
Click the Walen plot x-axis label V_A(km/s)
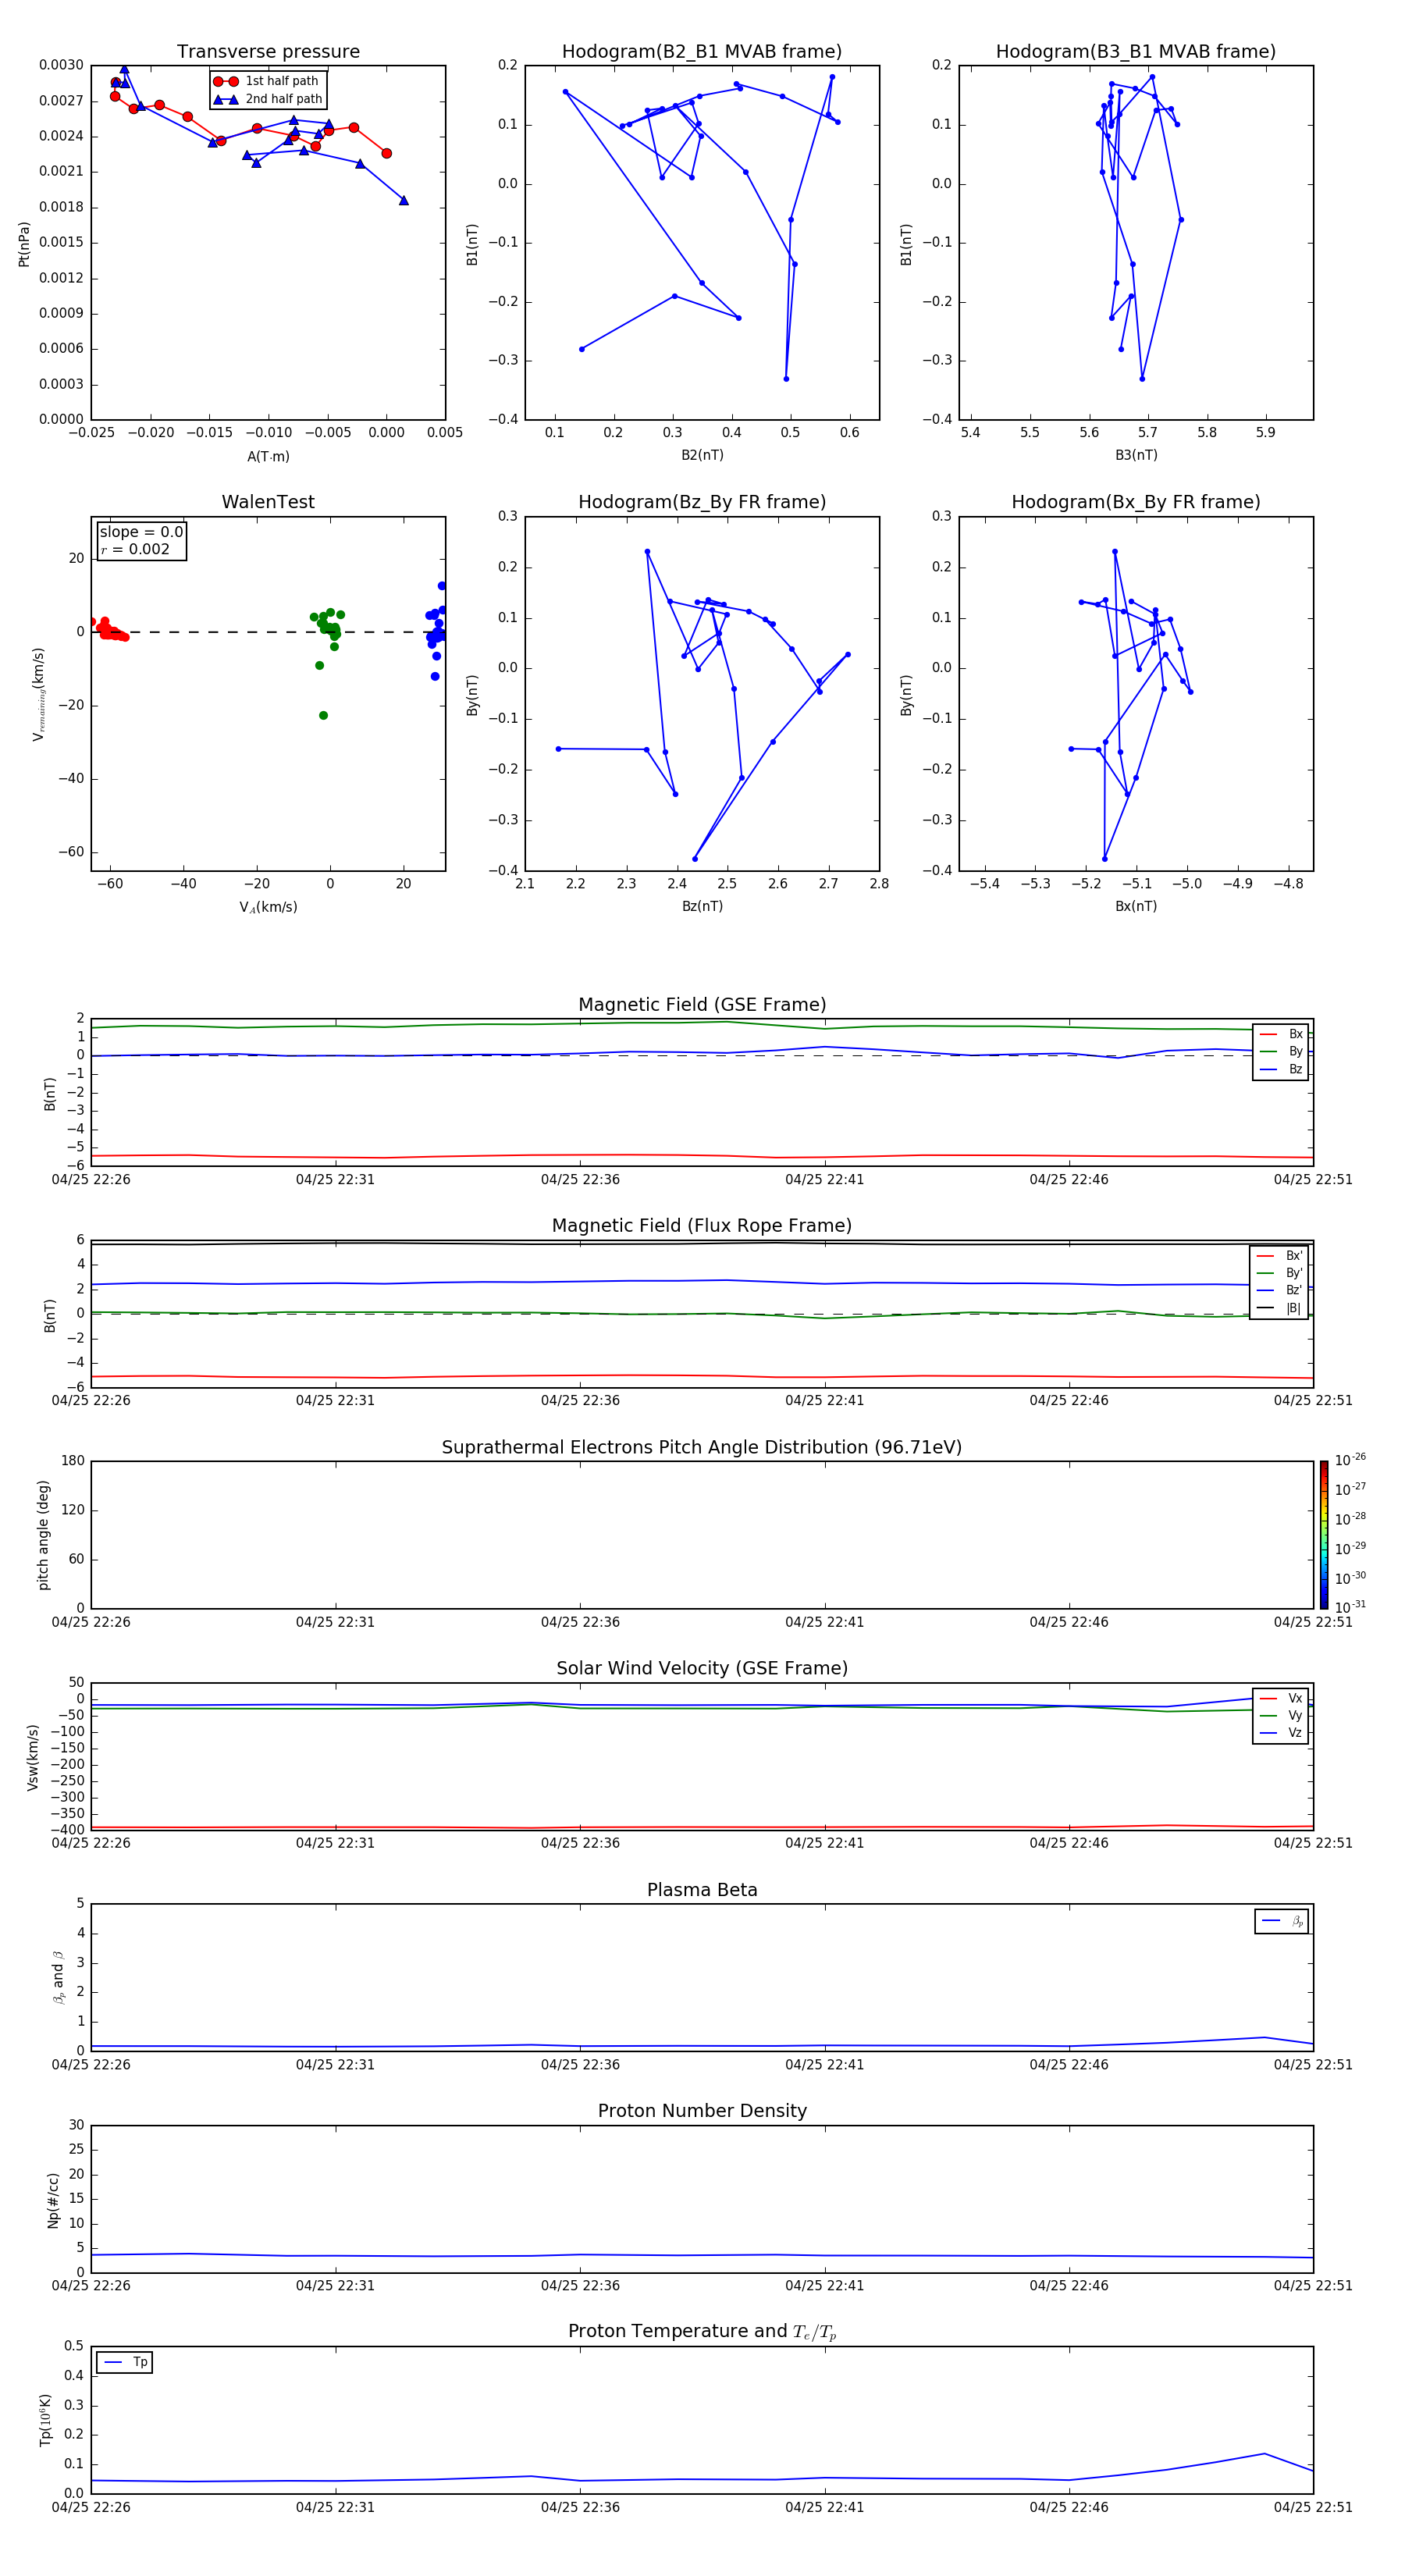268,907
